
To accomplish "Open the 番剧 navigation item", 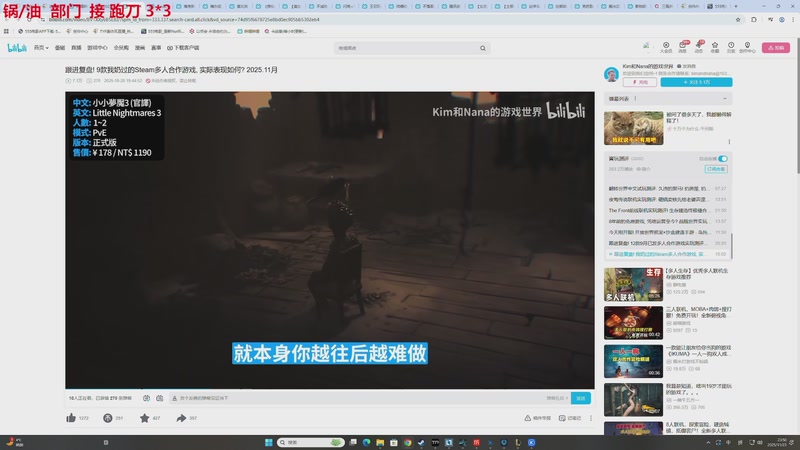I will point(60,47).
